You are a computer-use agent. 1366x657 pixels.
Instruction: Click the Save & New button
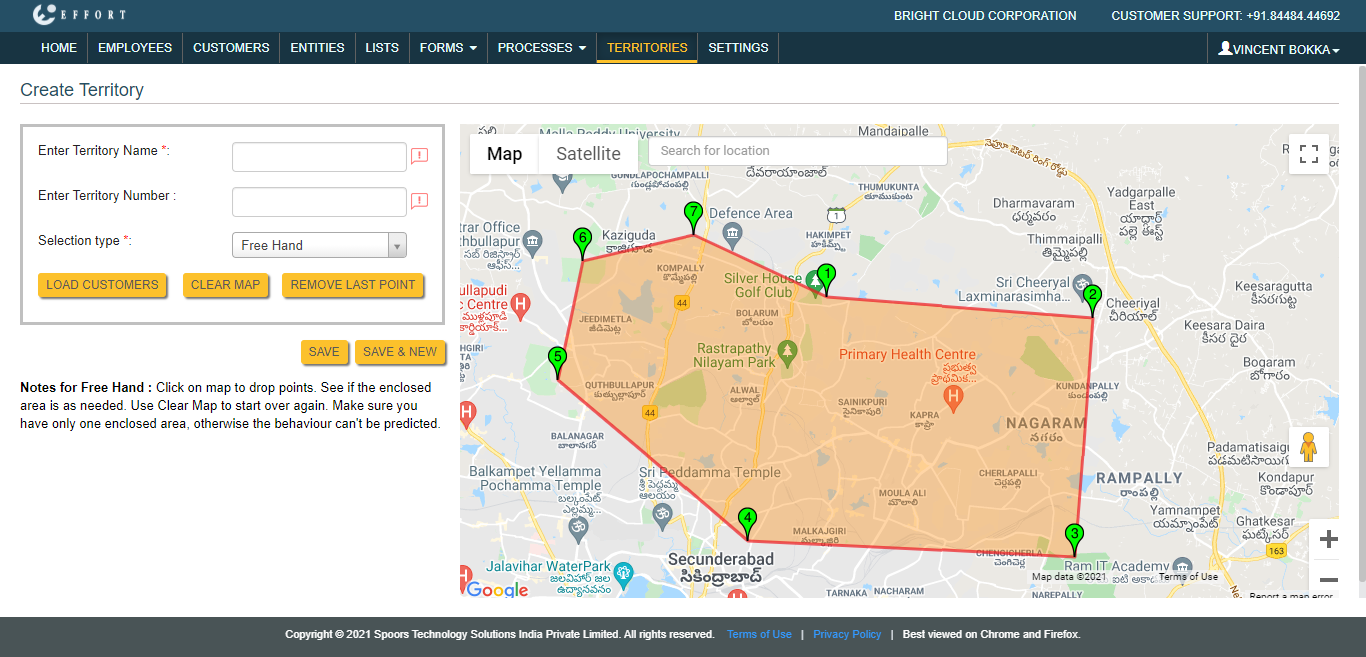399,352
